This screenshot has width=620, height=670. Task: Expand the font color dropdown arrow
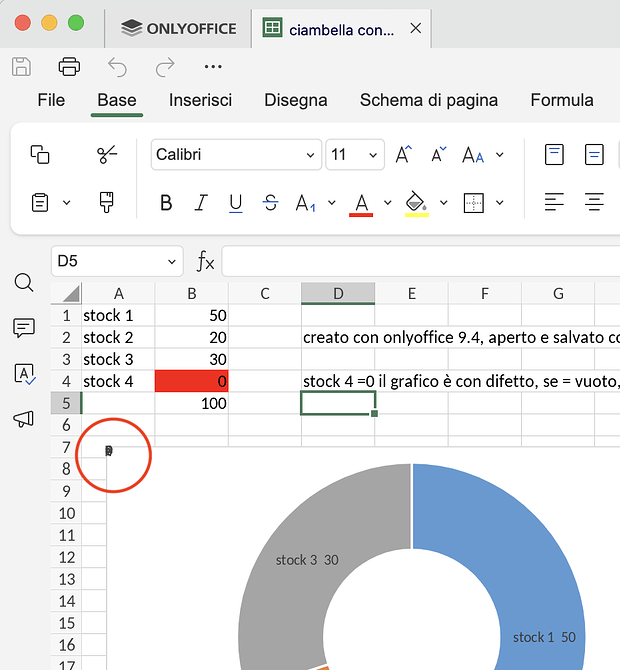(x=388, y=203)
